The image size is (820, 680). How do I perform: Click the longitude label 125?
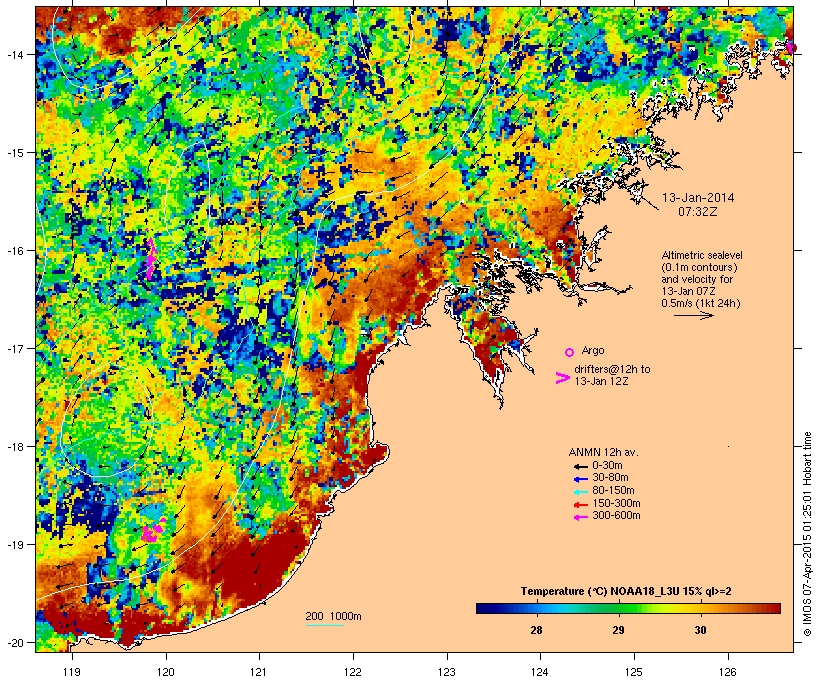634,672
